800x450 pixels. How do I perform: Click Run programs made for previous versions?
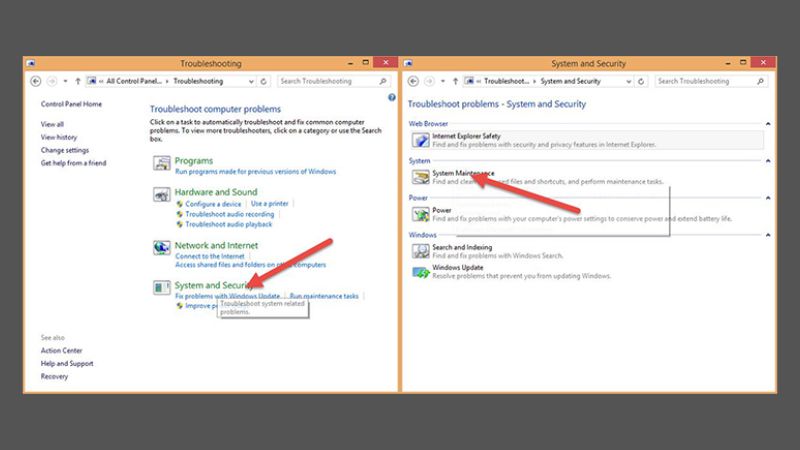[255, 171]
